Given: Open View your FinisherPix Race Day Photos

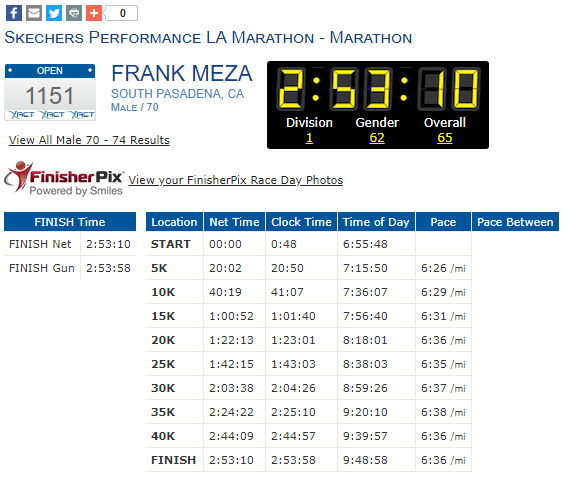Looking at the screenshot, I should [x=236, y=180].
